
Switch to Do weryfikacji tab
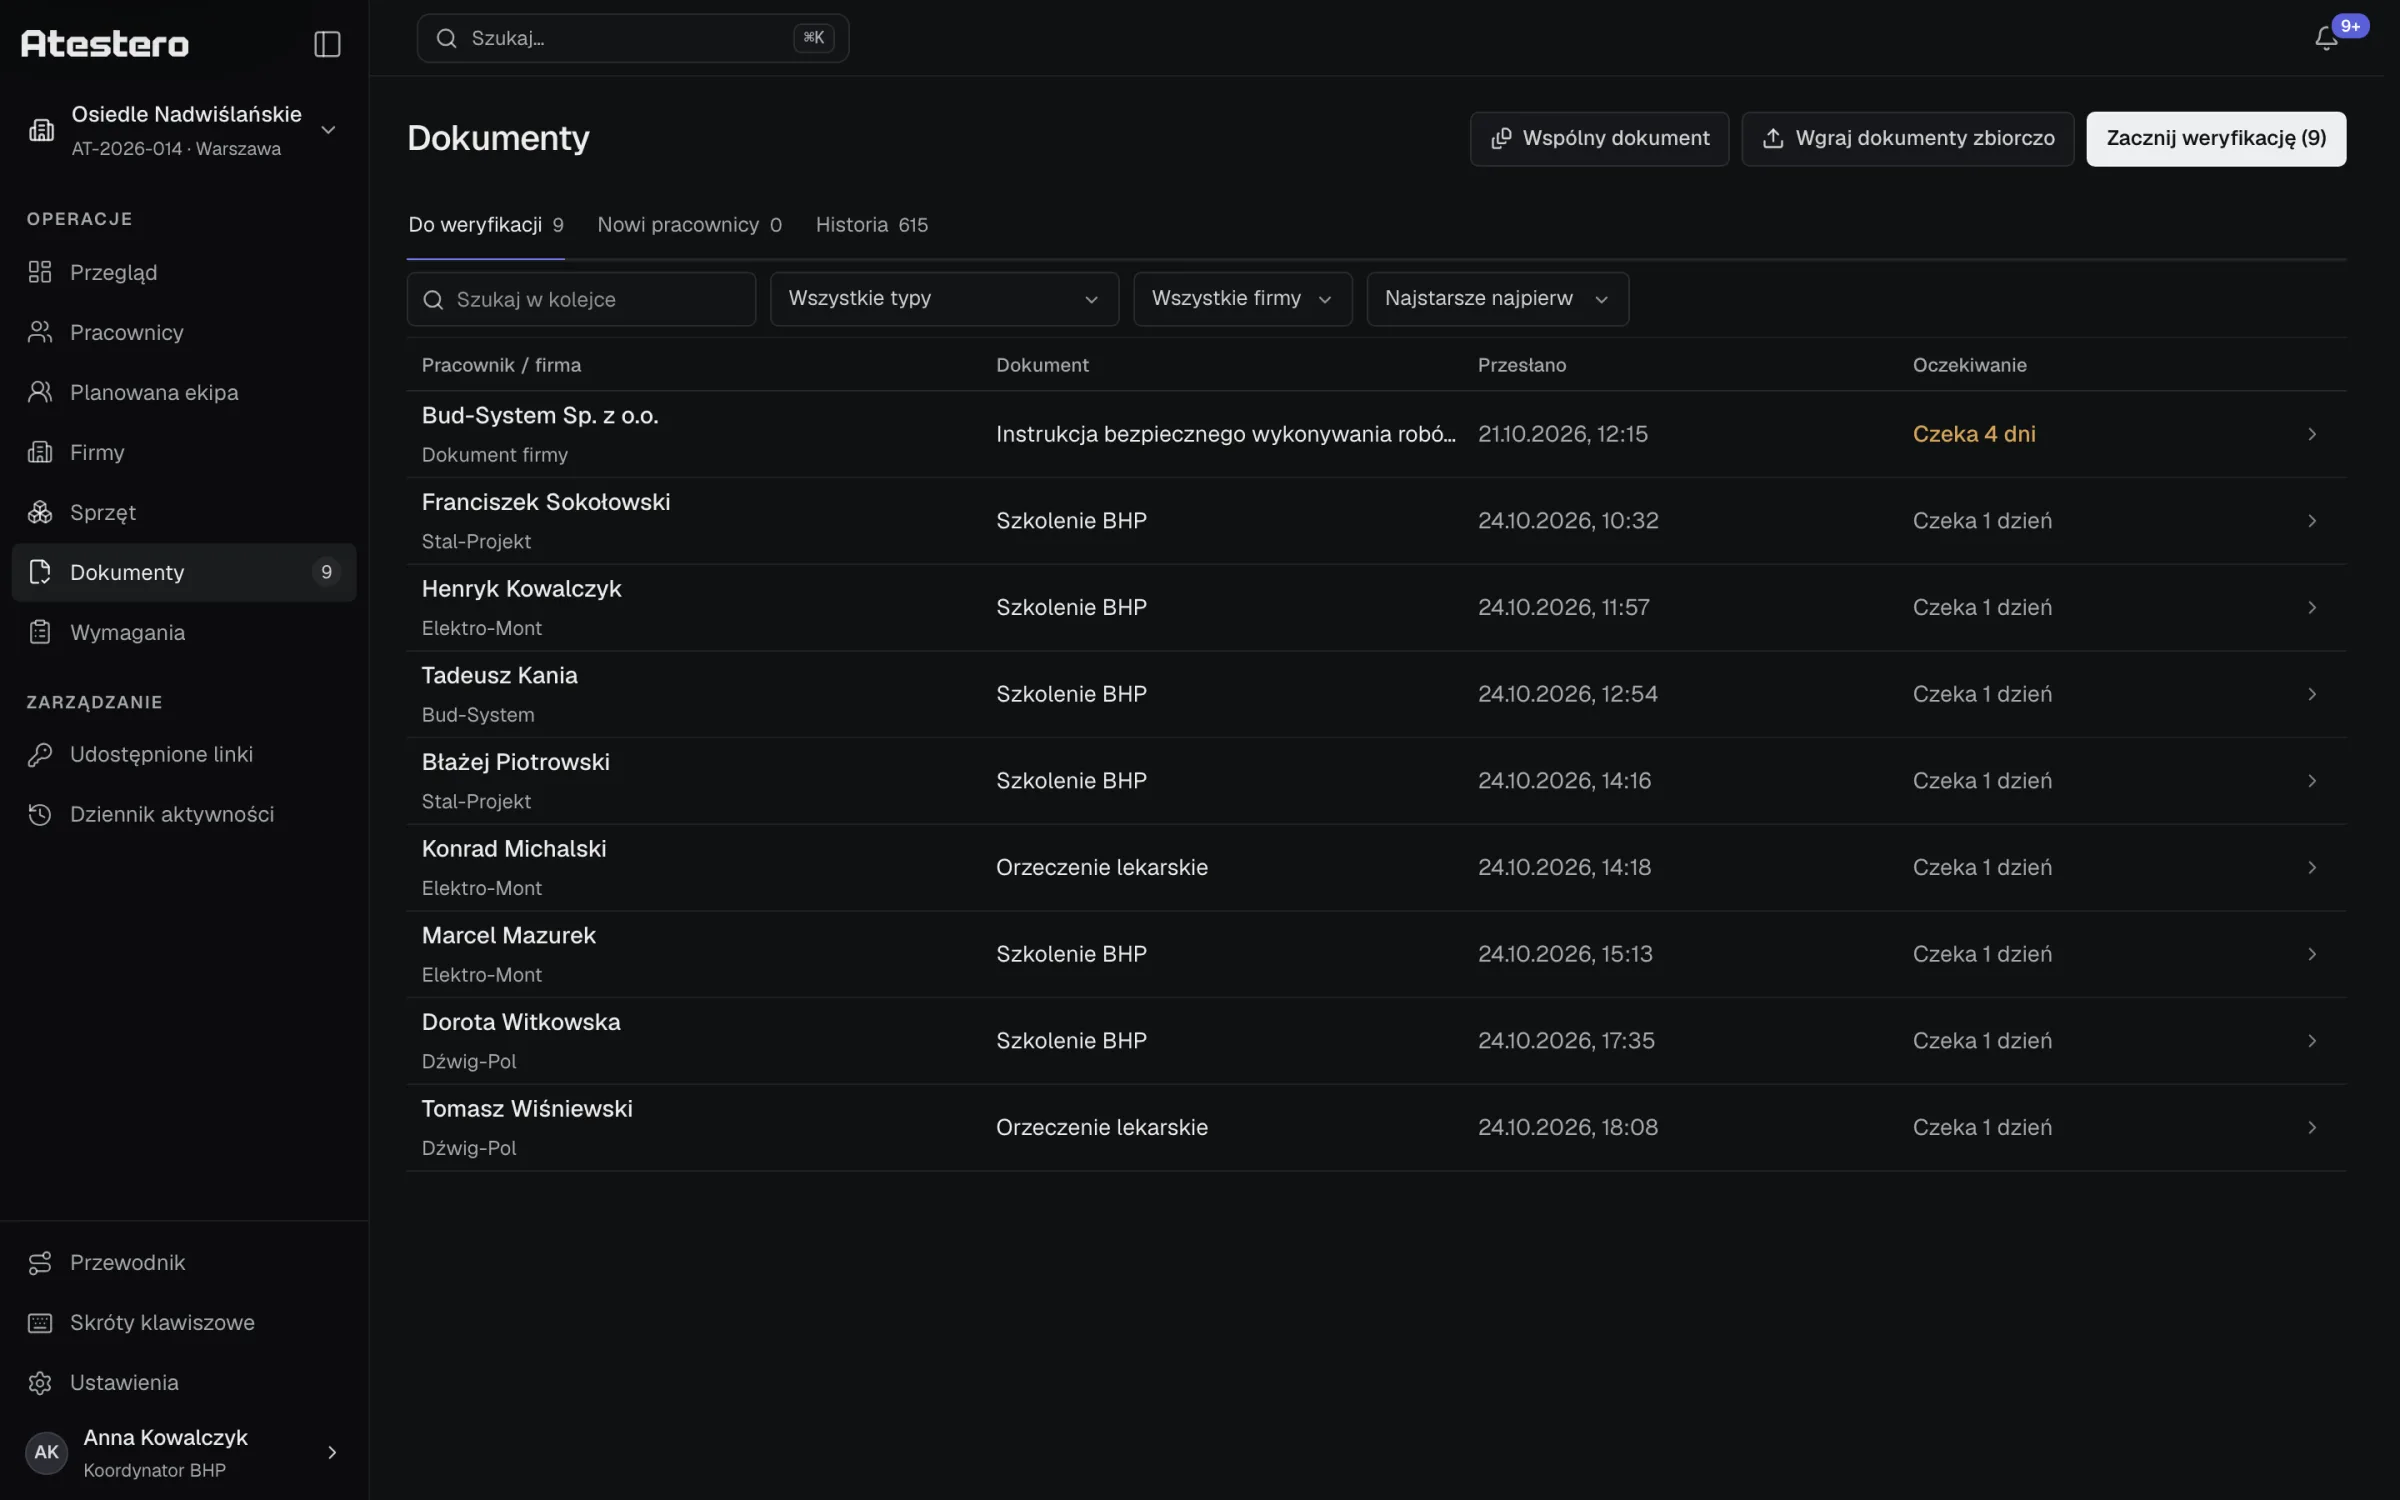pos(486,225)
